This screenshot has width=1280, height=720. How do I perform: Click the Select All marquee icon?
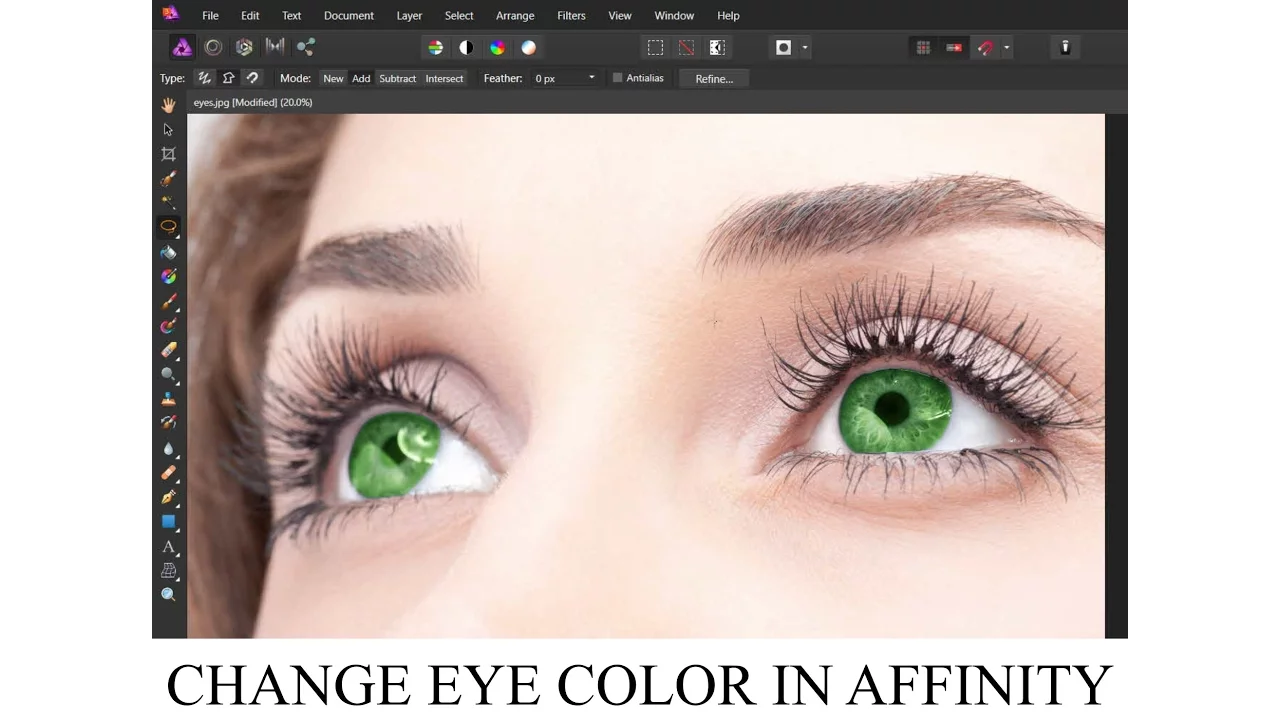[655, 47]
